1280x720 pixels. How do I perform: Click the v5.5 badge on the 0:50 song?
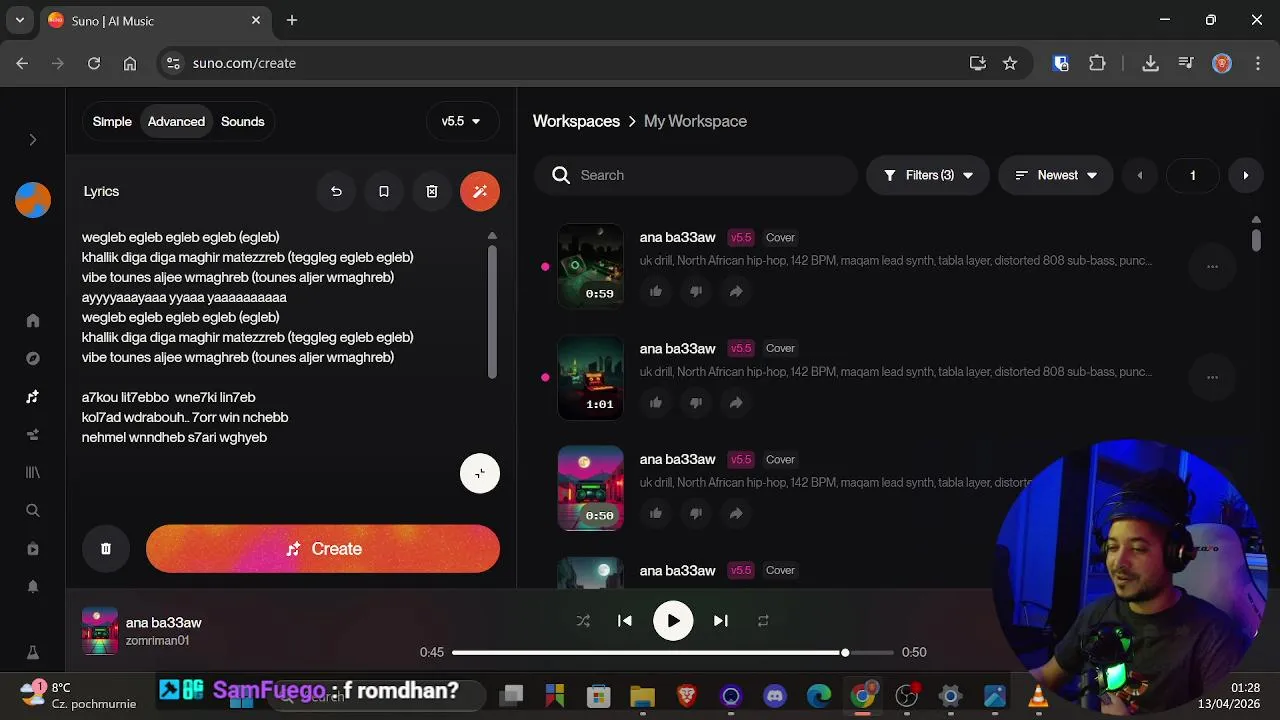coord(741,460)
